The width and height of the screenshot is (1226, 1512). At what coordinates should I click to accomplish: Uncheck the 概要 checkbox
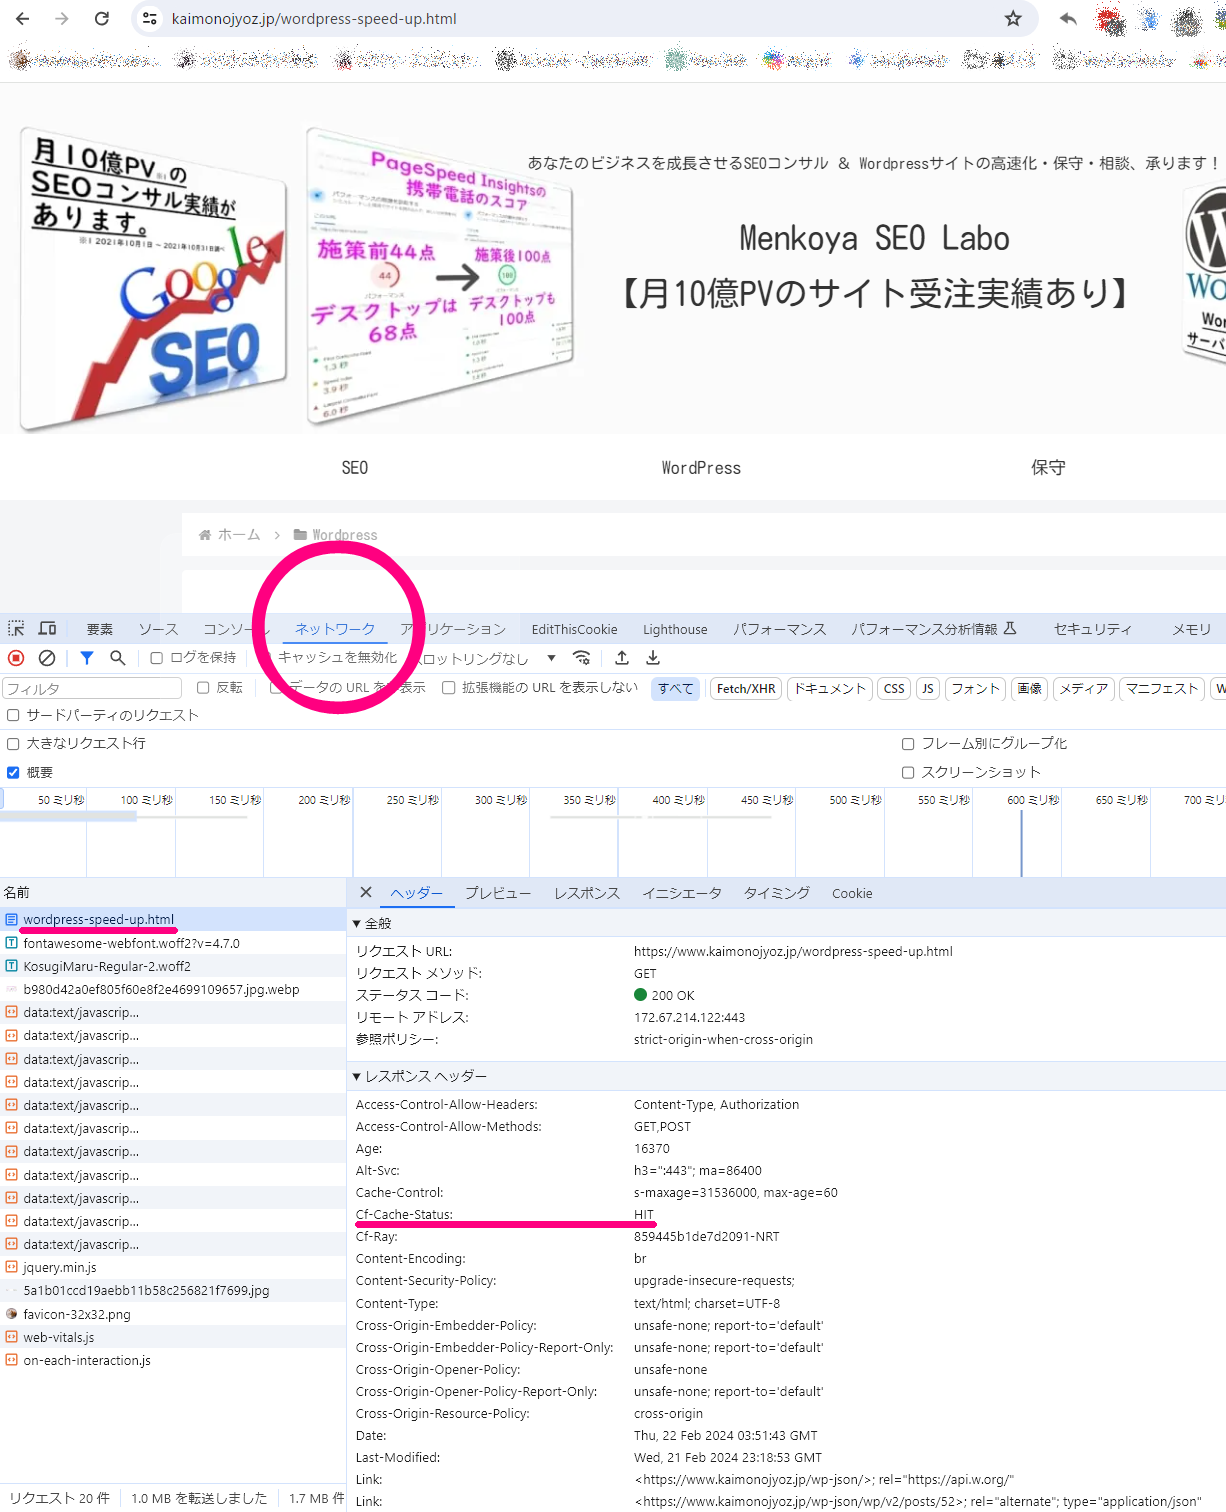click(x=13, y=773)
